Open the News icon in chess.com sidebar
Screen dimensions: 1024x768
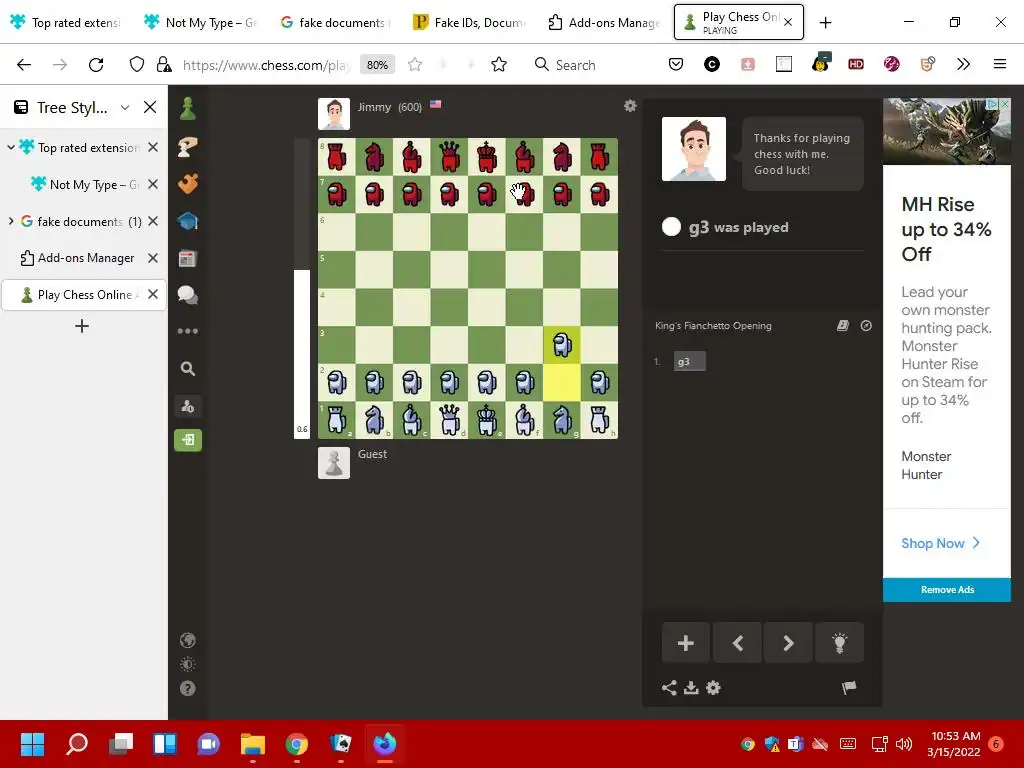tap(187, 259)
